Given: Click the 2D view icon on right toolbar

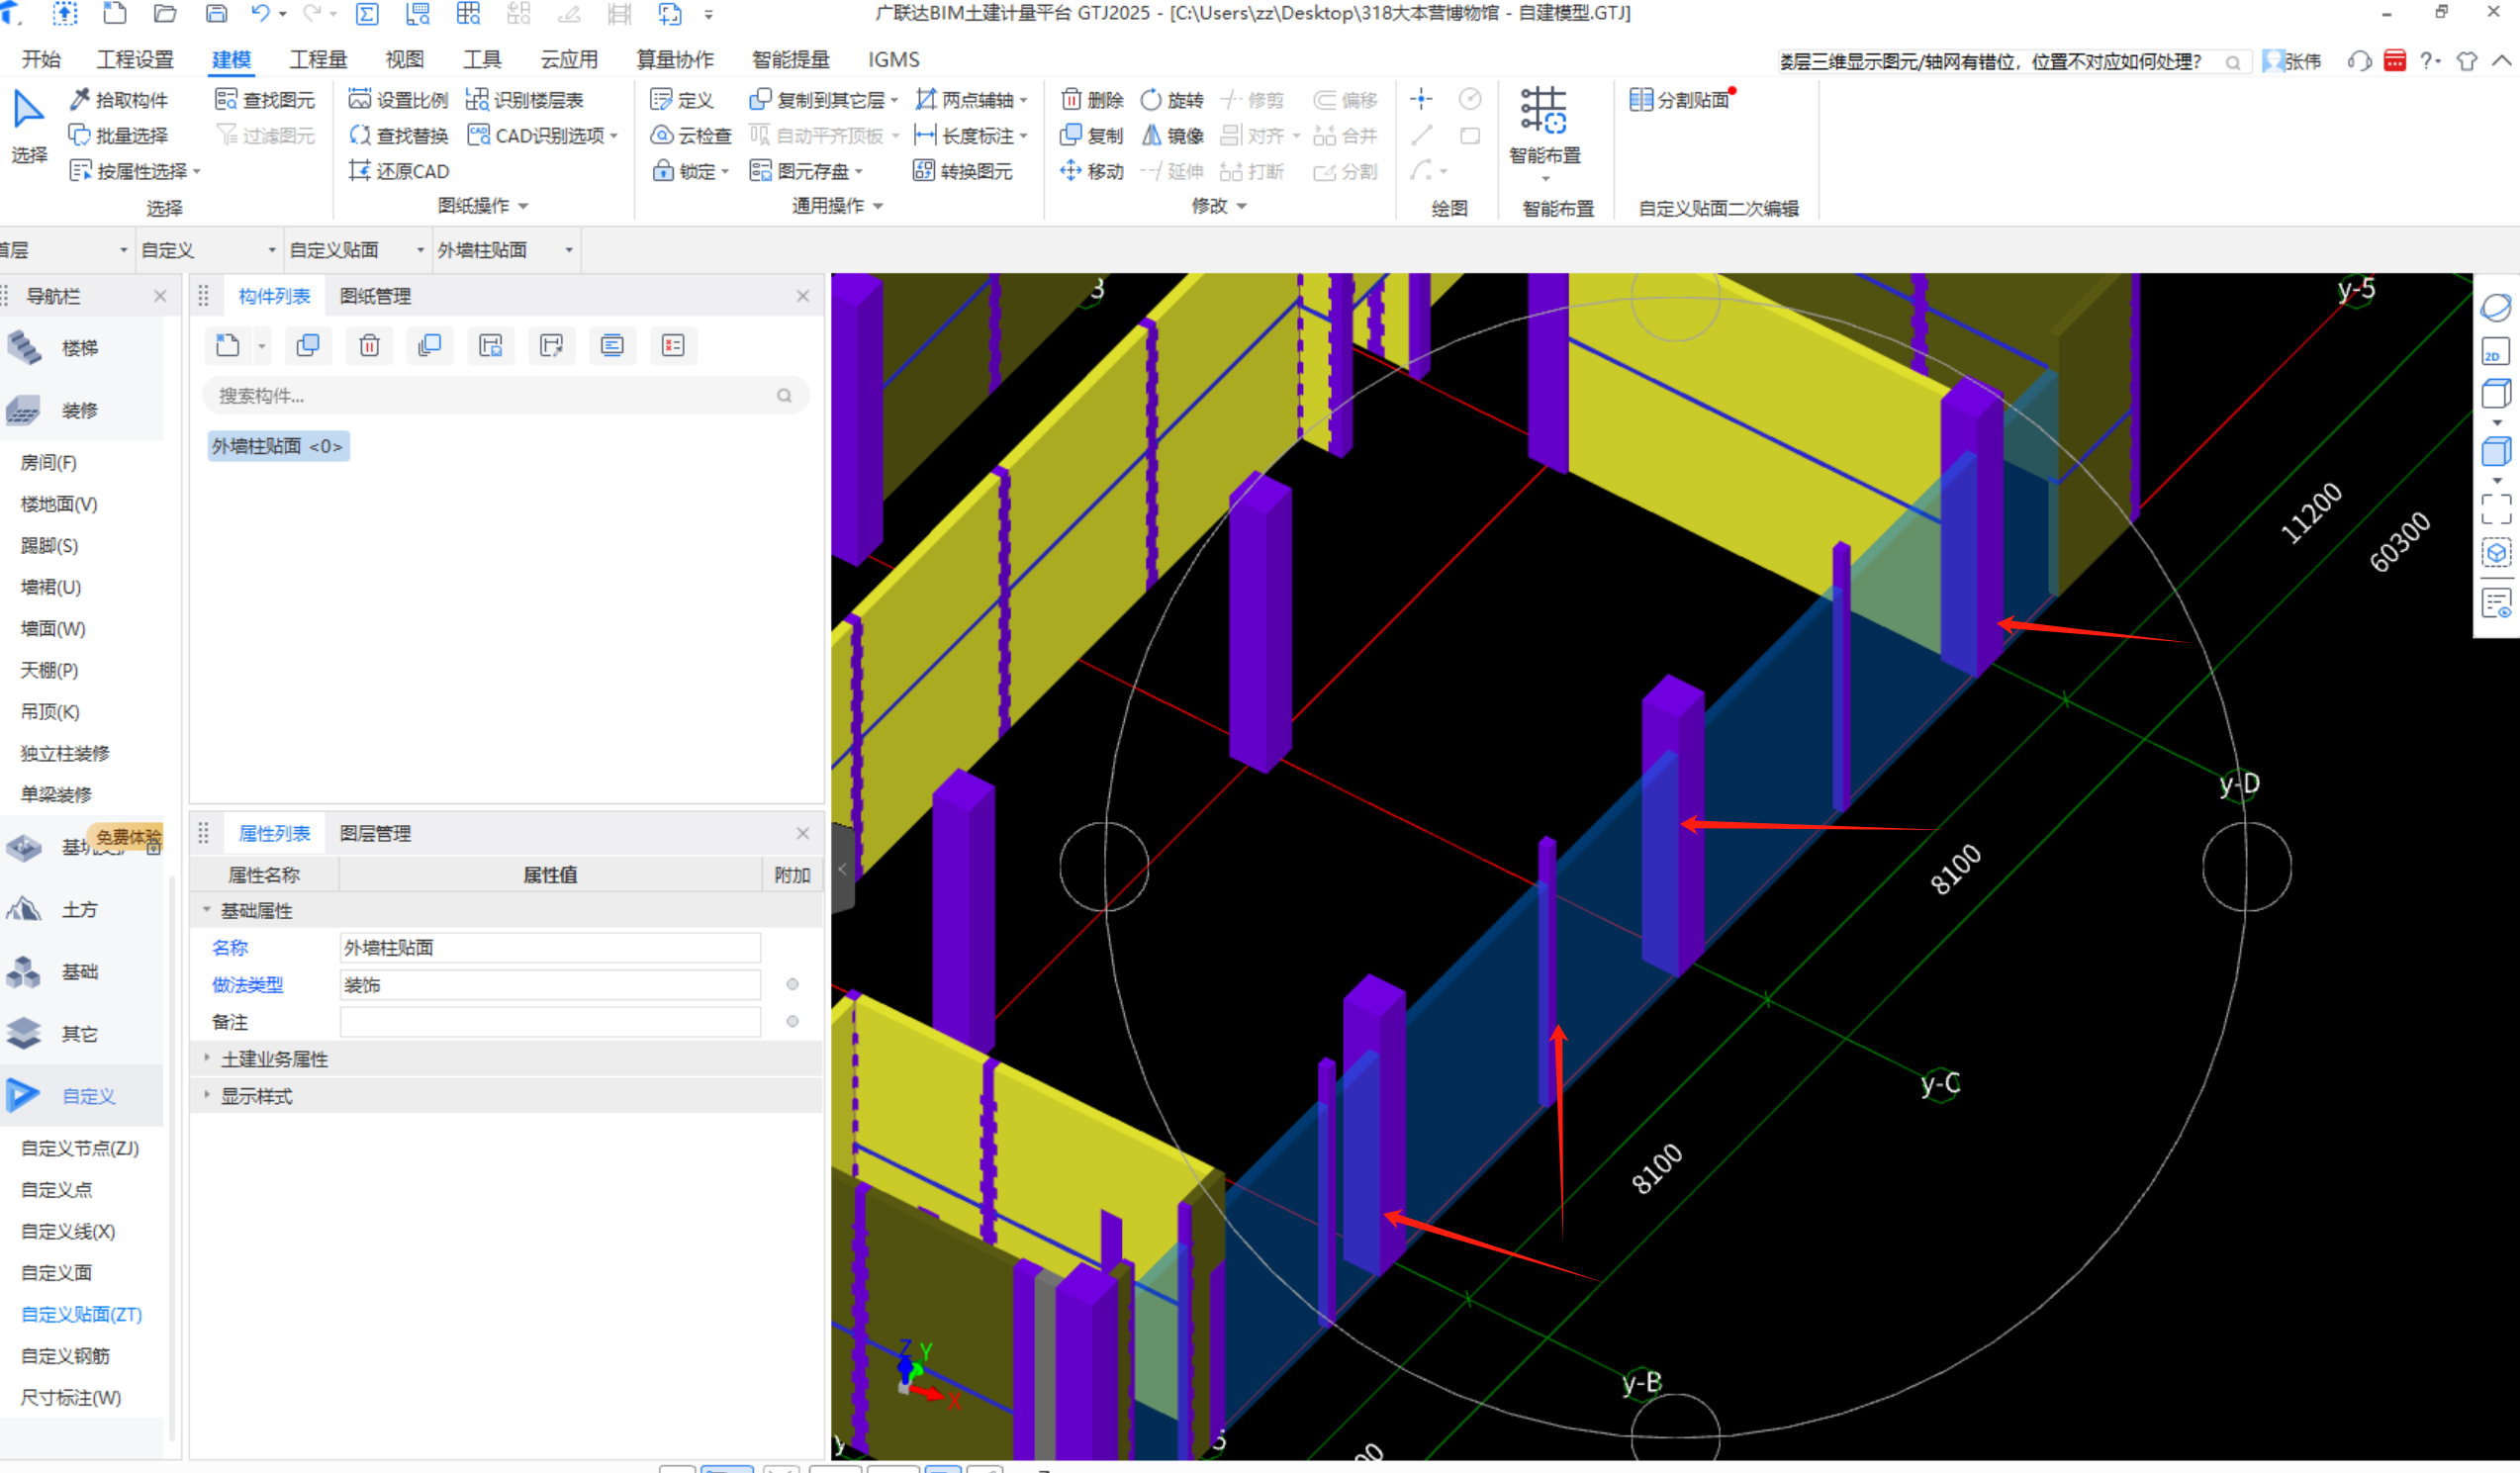Looking at the screenshot, I should (x=2495, y=352).
